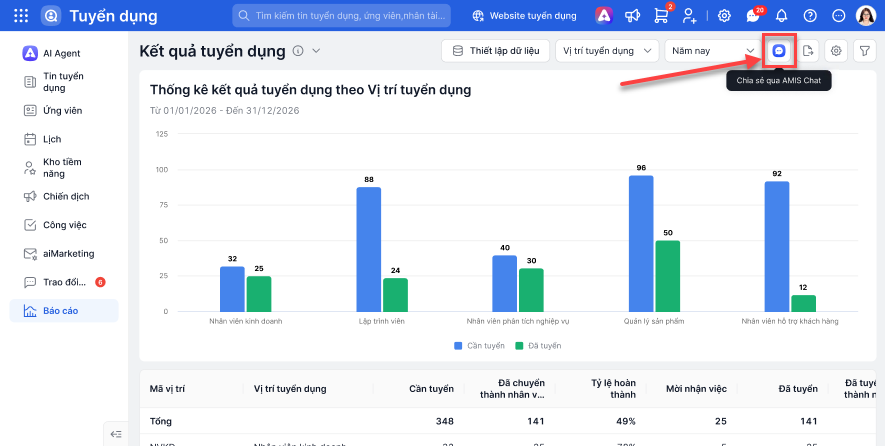Open the Năm nay period dropdown
The width and height of the screenshot is (885, 446).
tap(713, 51)
